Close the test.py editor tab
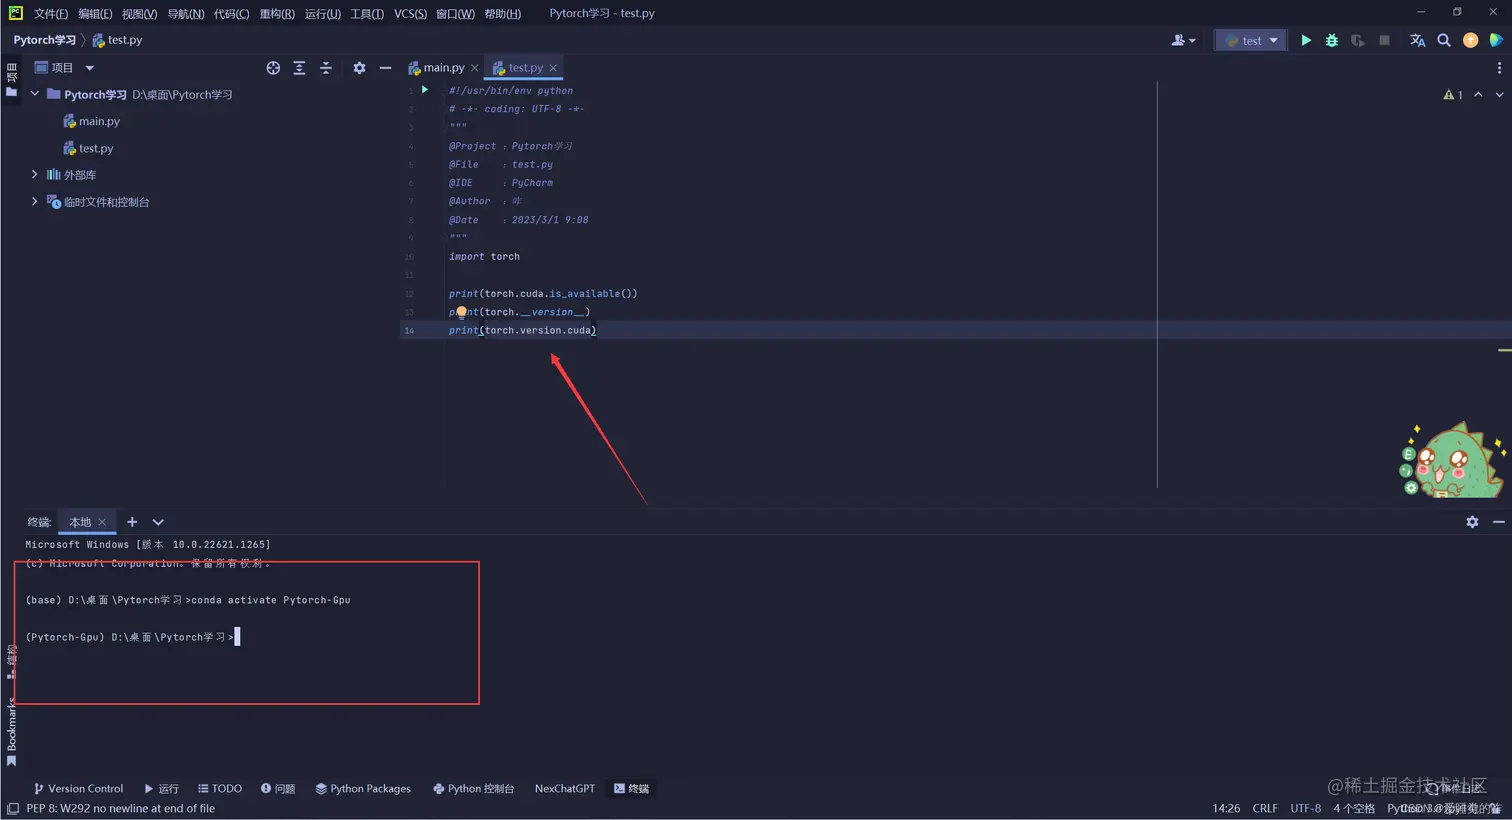Viewport: 1512px width, 820px height. click(553, 68)
